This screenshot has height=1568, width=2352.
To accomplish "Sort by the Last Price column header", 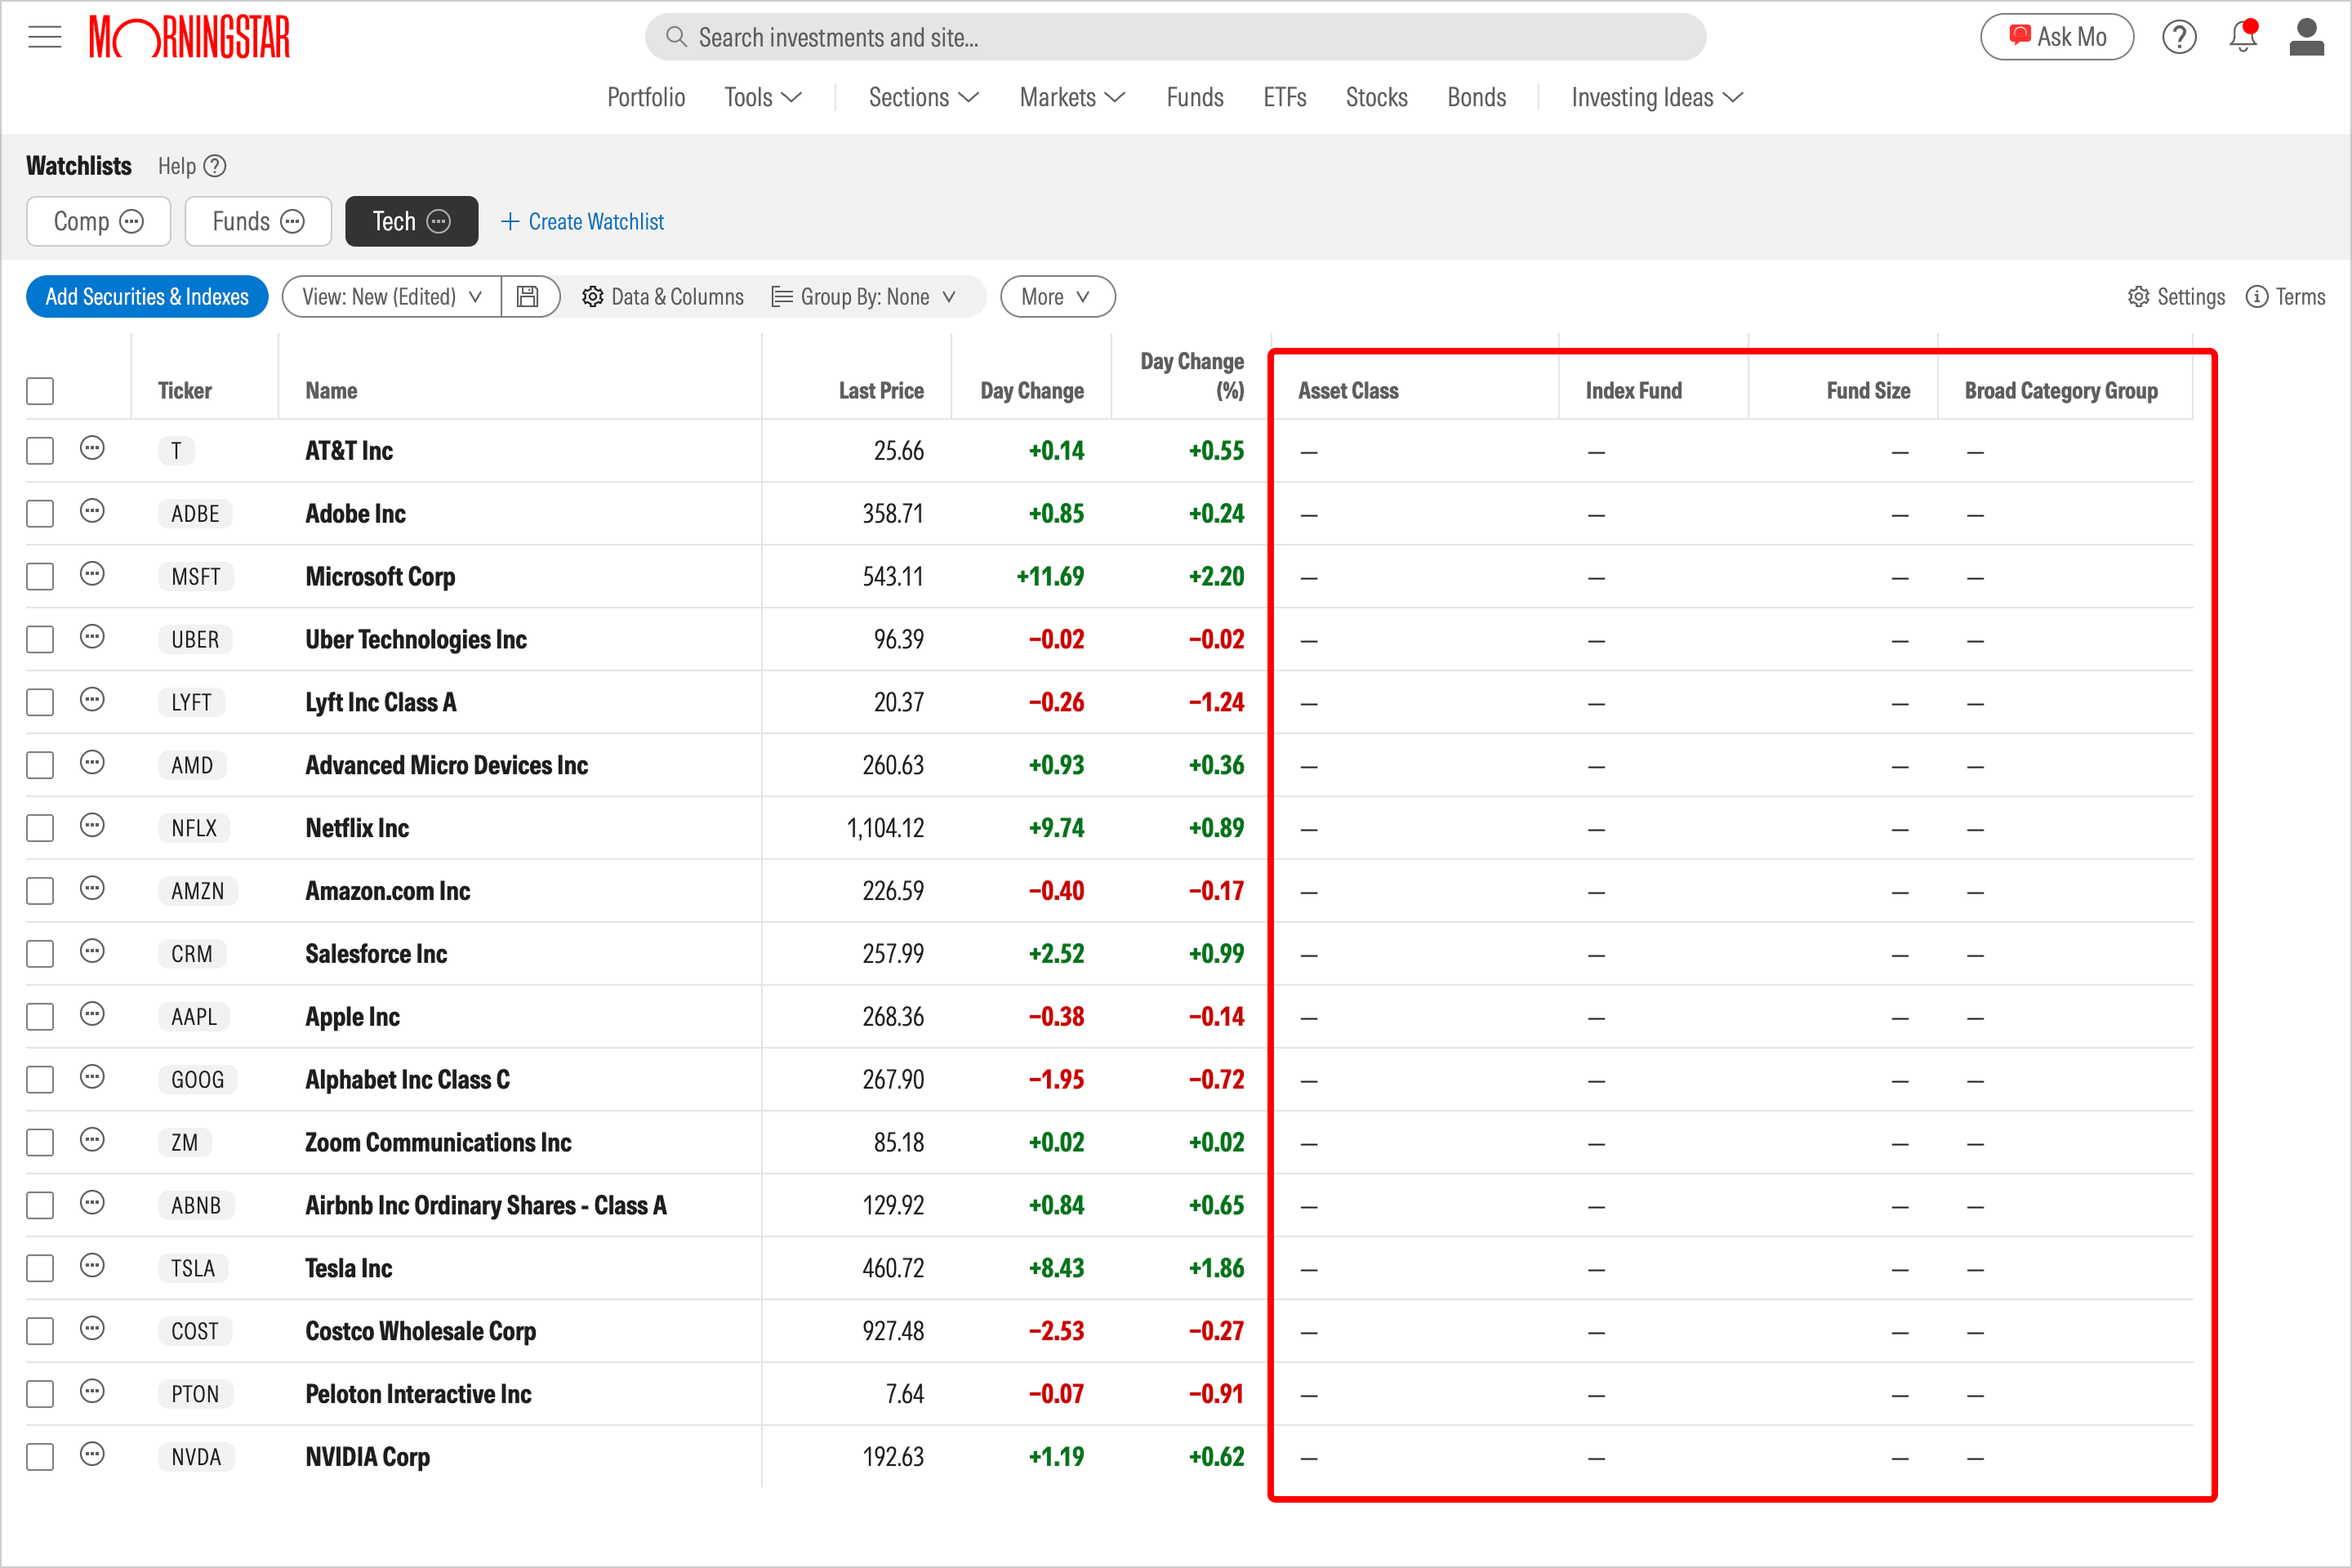I will click(881, 391).
